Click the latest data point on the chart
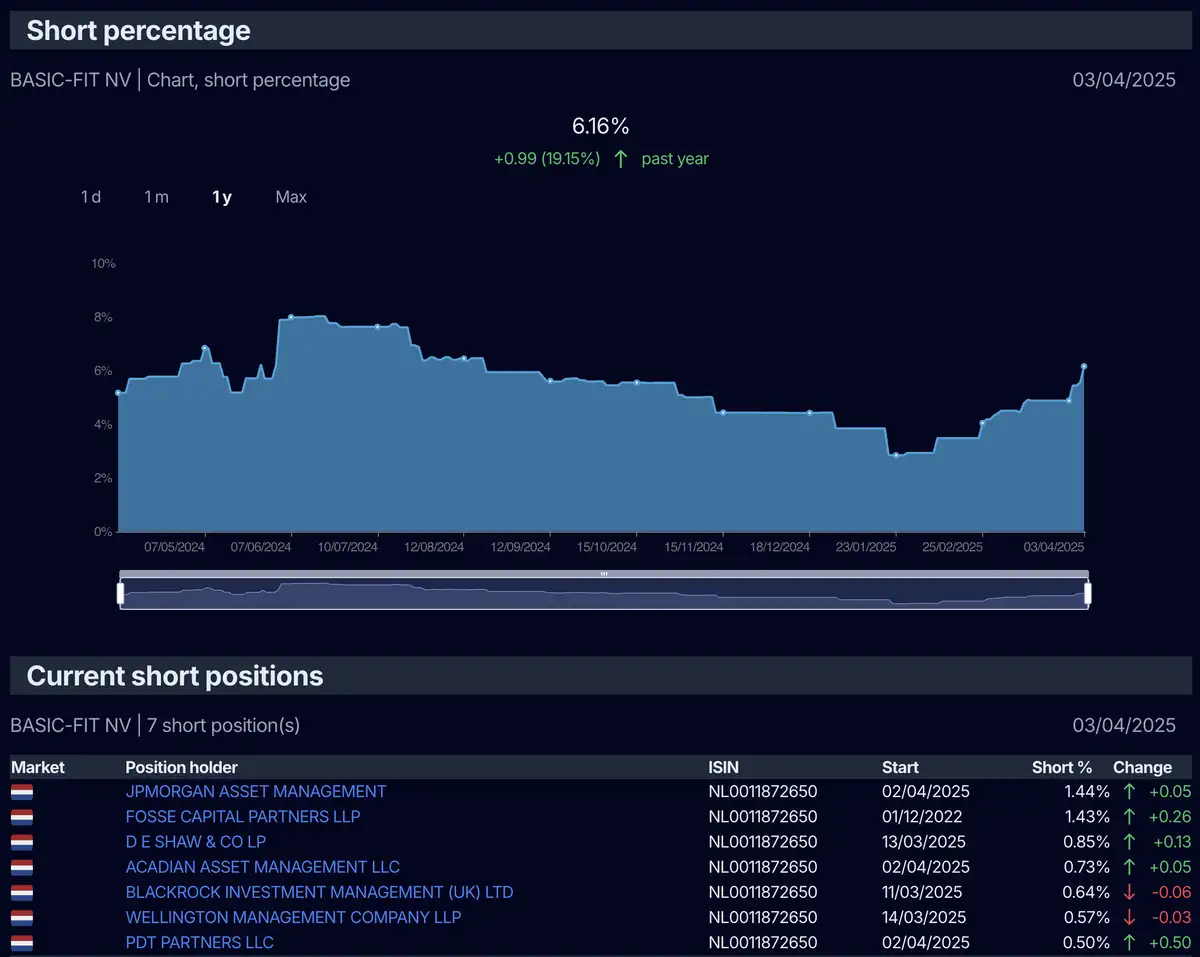Screen dimensions: 1200x957 click(x=1084, y=366)
